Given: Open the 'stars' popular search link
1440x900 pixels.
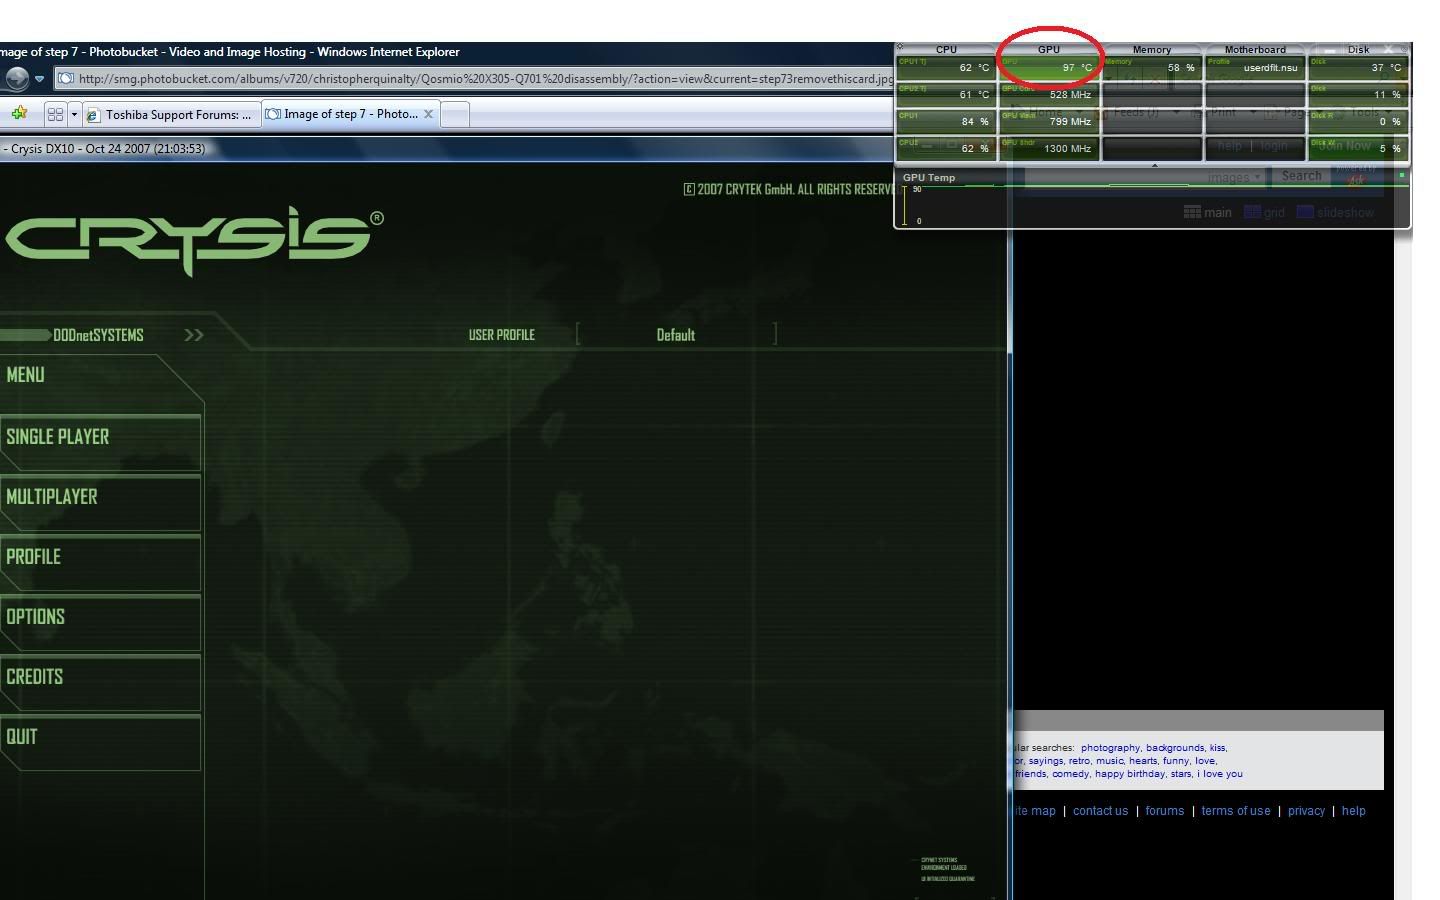Looking at the screenshot, I should coord(1181,774).
